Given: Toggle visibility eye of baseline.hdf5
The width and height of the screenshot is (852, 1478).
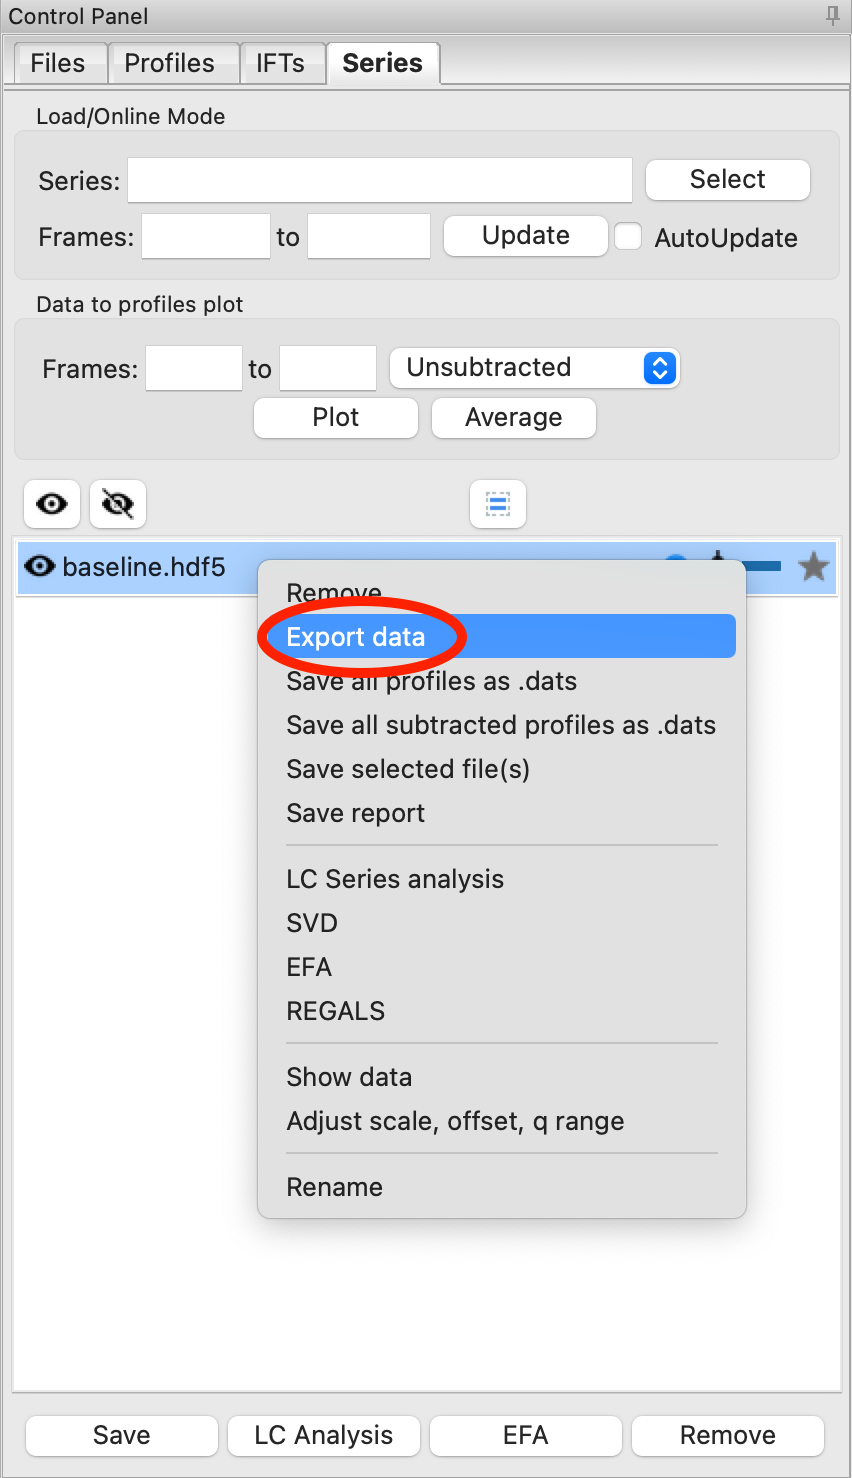Looking at the screenshot, I should coord(39,567).
